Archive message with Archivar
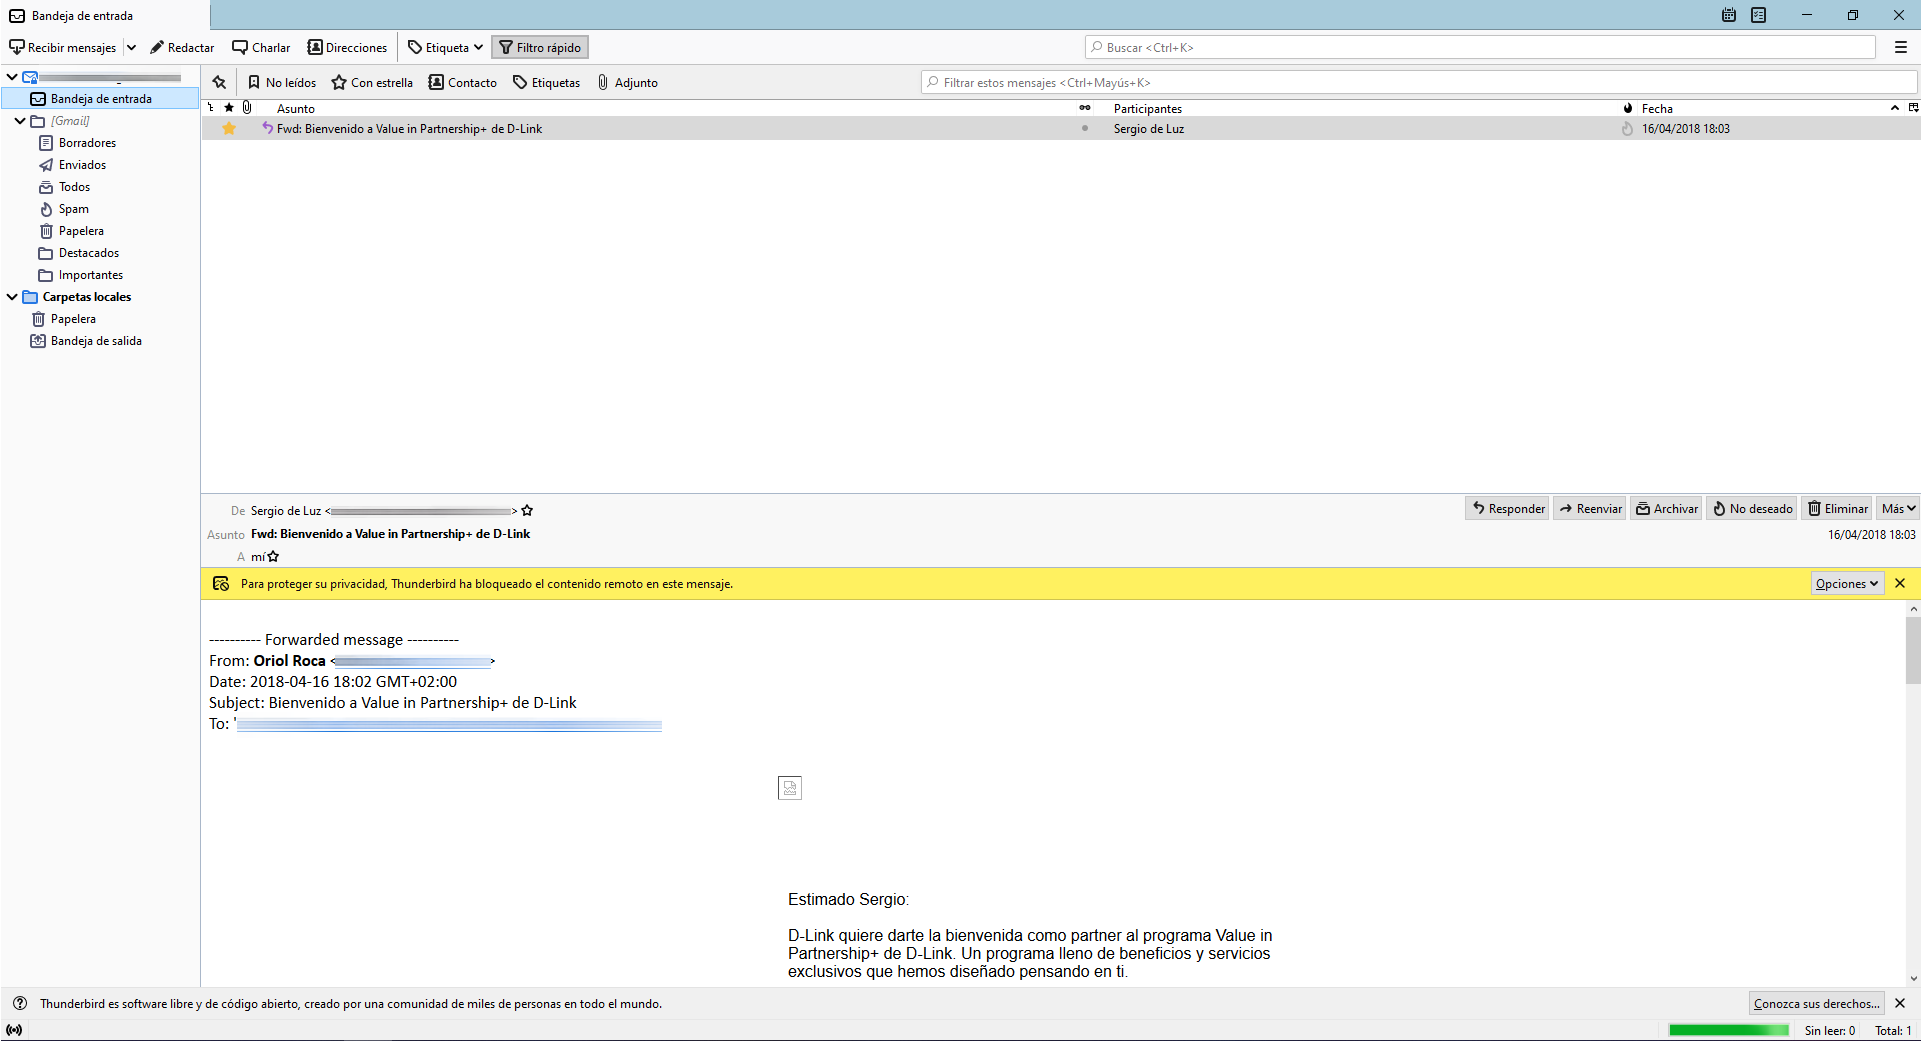Viewport: 1921px width, 1041px height. tap(1666, 508)
